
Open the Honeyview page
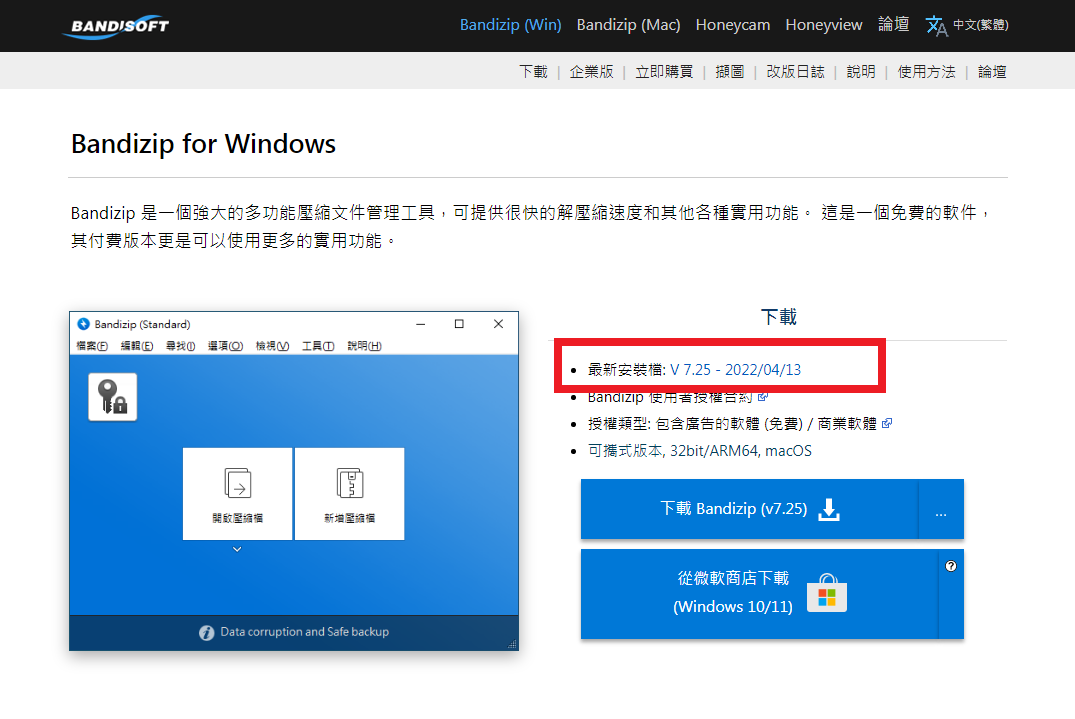[824, 25]
